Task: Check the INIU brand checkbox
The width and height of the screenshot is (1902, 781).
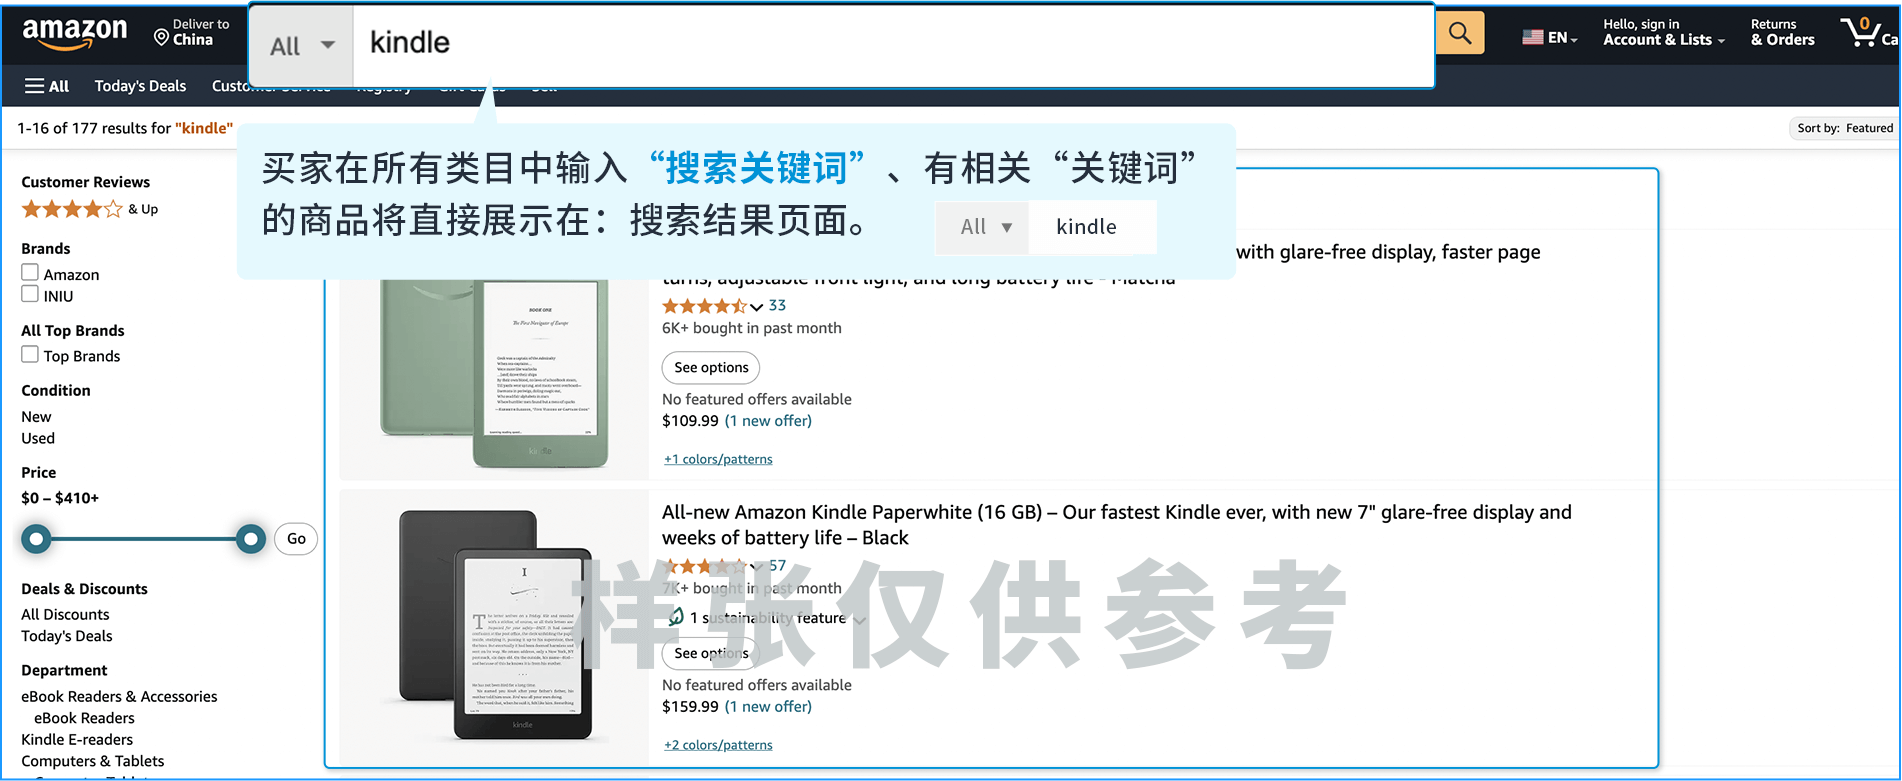Action: (x=30, y=295)
